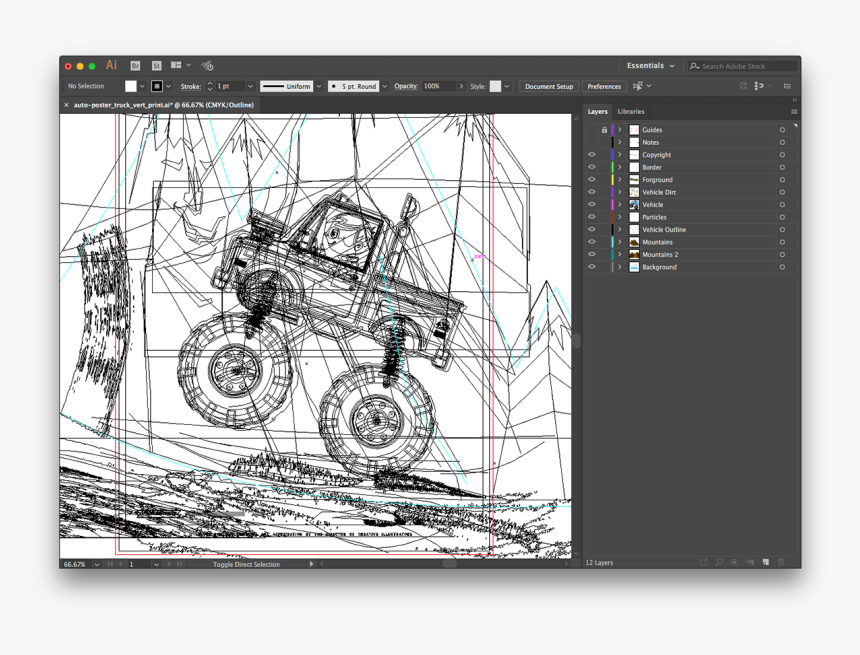
Task: Toggle visibility of Vehicle Dirt layer
Action: click(x=592, y=191)
